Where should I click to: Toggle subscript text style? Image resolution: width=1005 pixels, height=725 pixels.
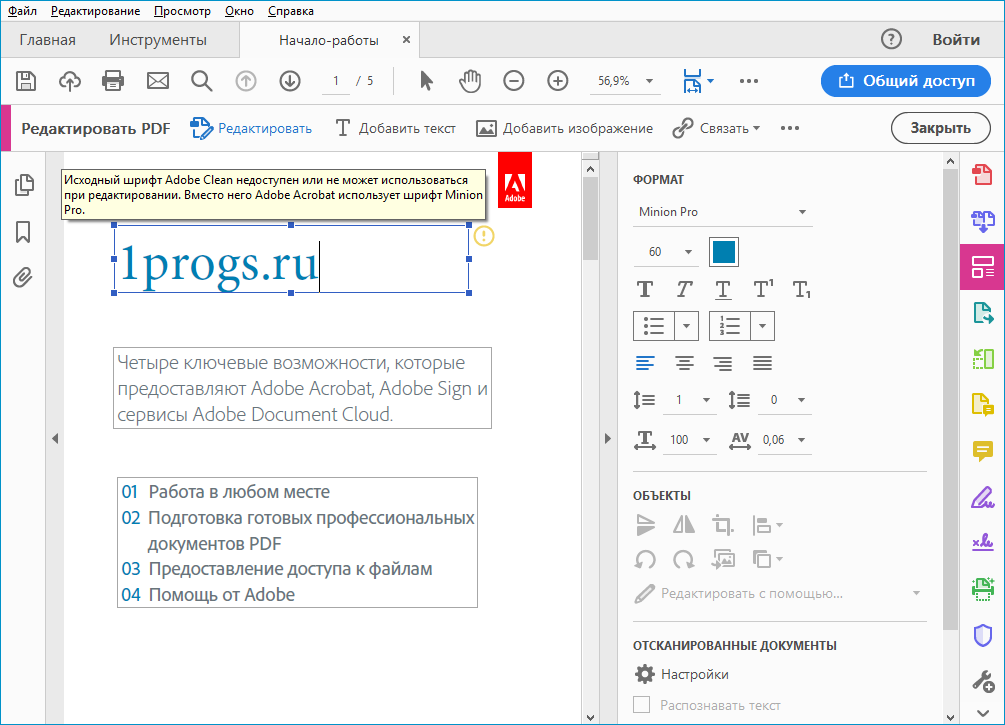(802, 290)
